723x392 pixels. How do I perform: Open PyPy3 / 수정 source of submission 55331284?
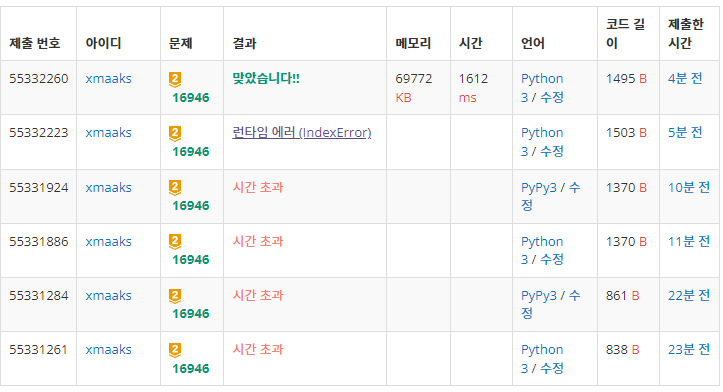[551, 304]
